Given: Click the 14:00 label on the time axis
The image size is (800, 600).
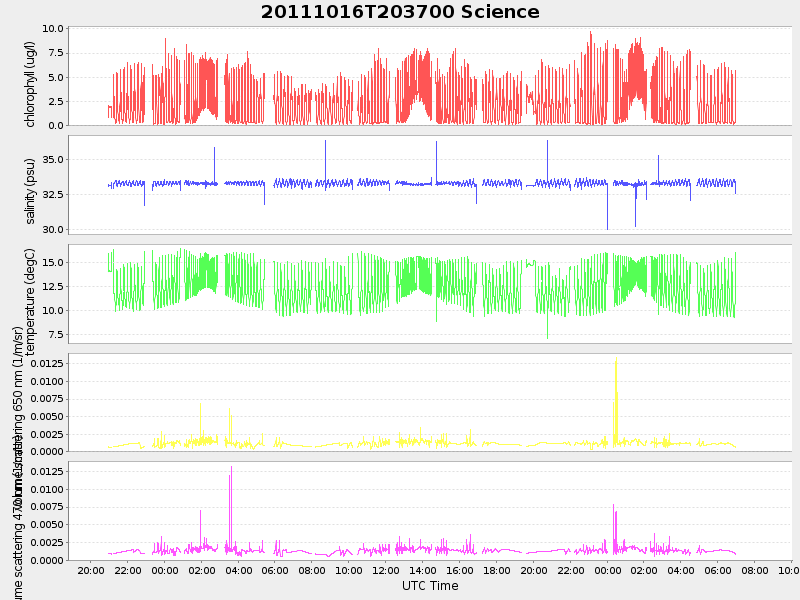Looking at the screenshot, I should 423,570.
